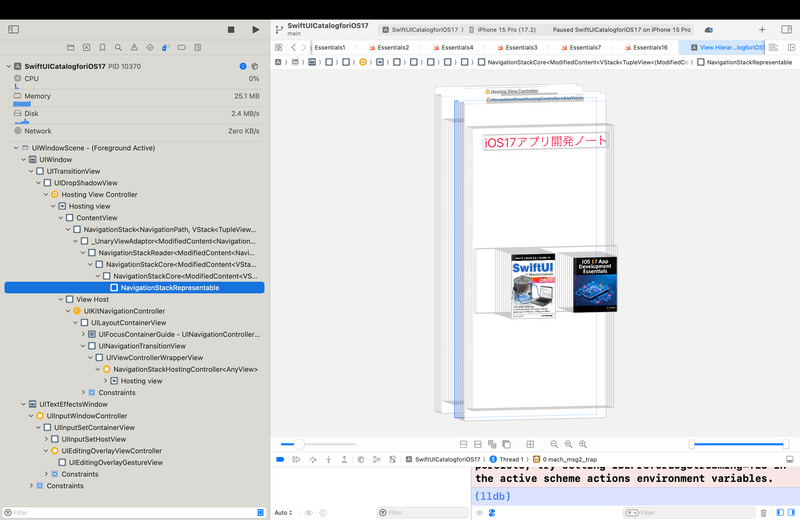The image size is (800, 520).
Task: Click show constraints icon in canvas toolbar
Action: click(x=478, y=444)
